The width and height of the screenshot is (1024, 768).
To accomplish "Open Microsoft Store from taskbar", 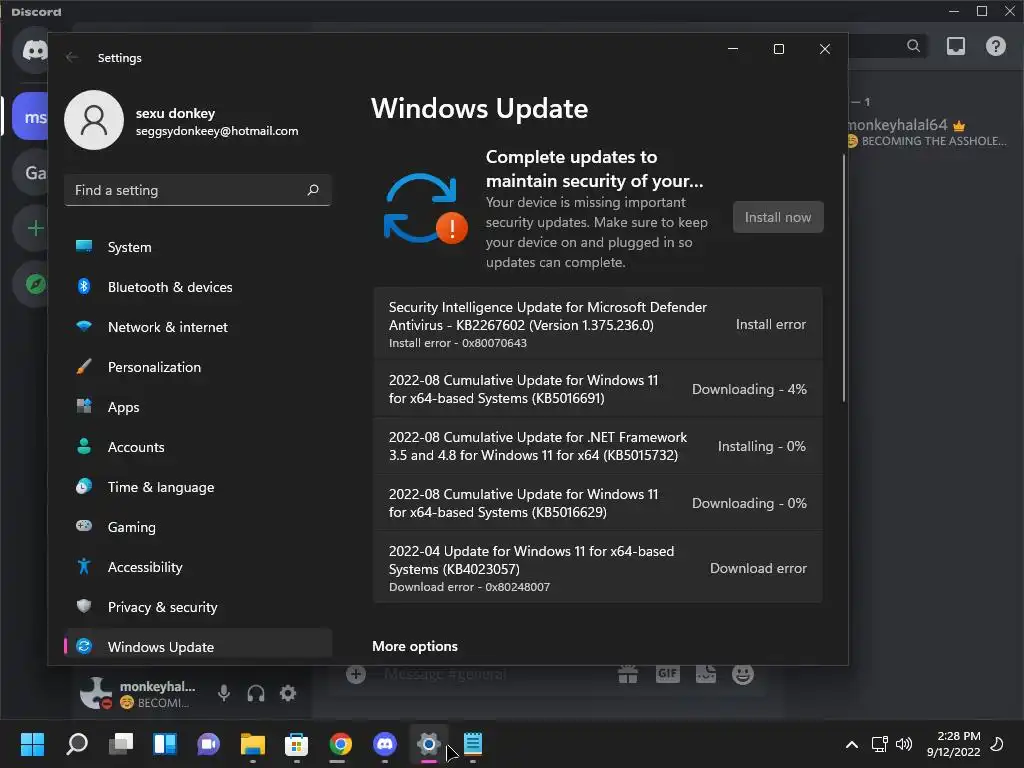I will tap(296, 744).
